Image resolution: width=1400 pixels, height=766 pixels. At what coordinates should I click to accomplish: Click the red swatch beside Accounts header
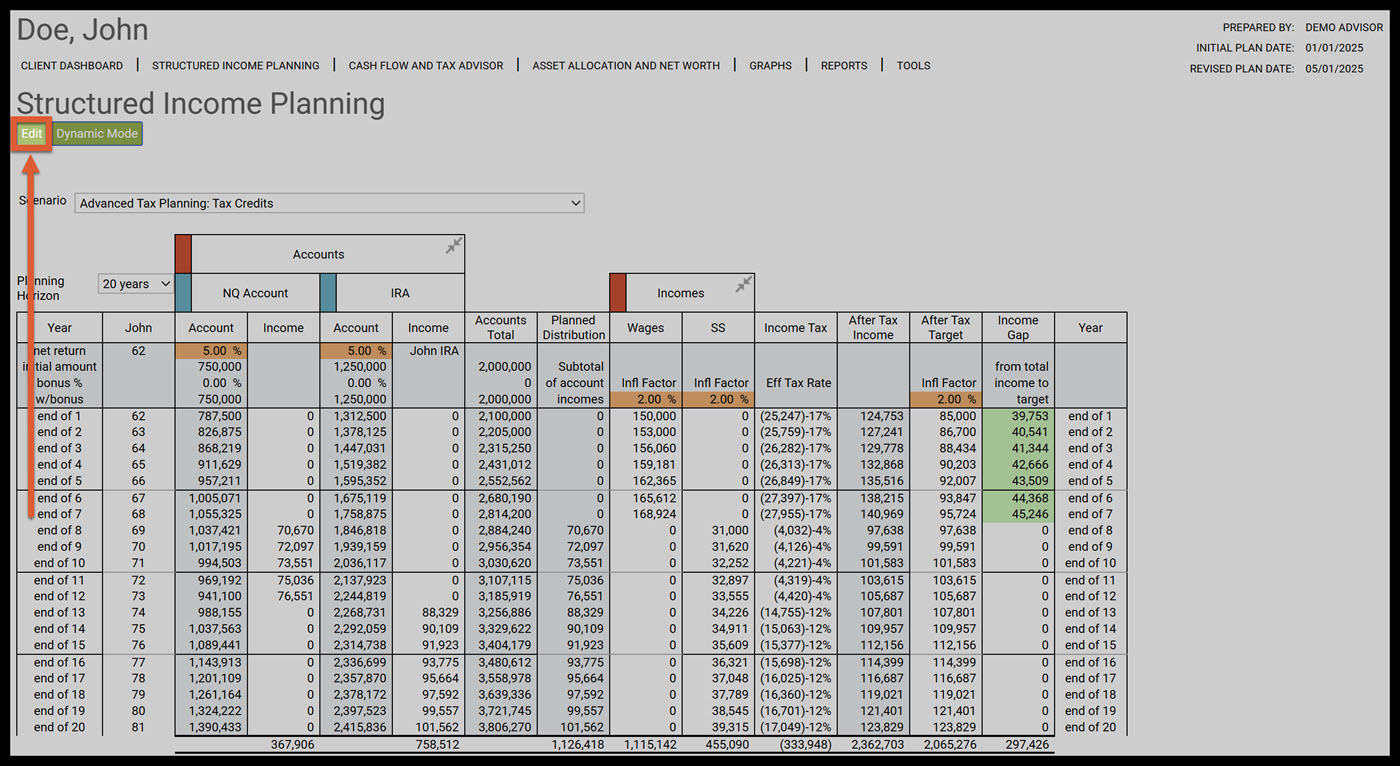(x=183, y=254)
